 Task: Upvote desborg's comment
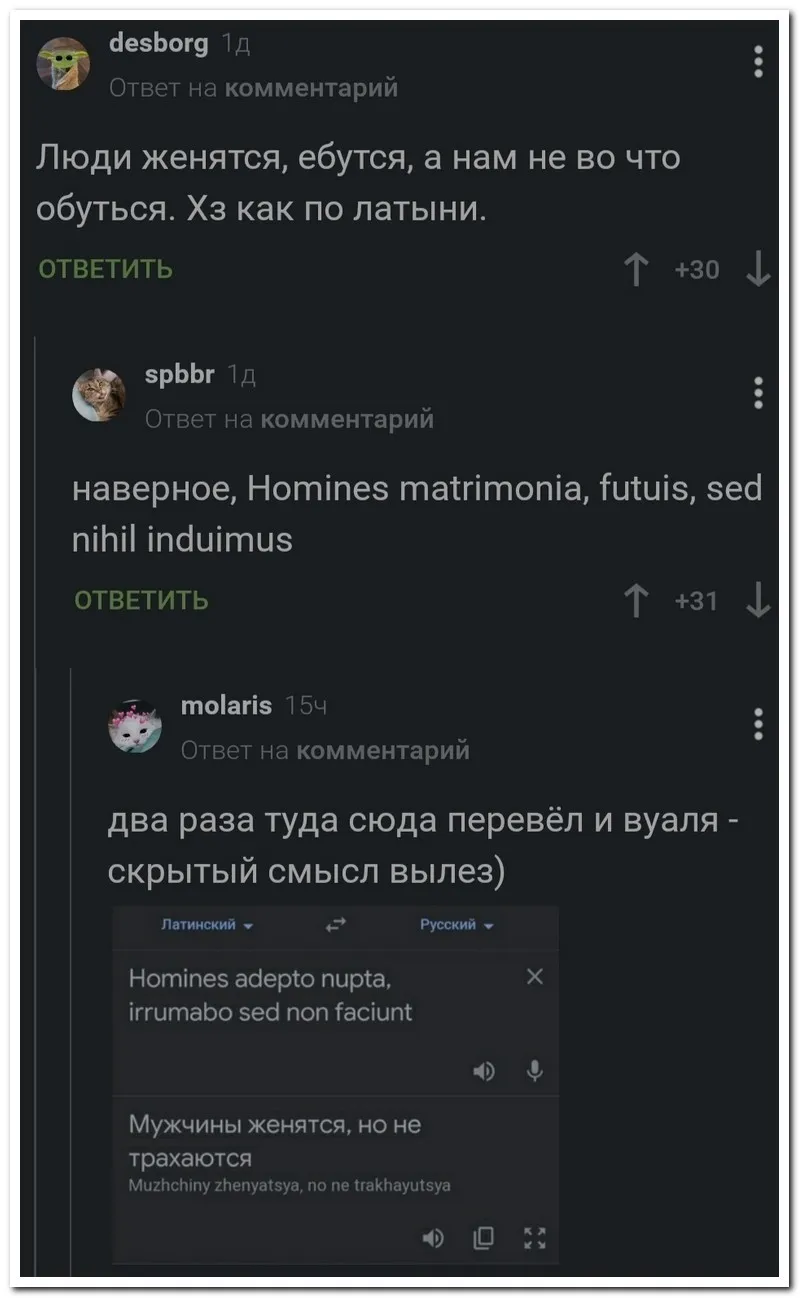(636, 269)
